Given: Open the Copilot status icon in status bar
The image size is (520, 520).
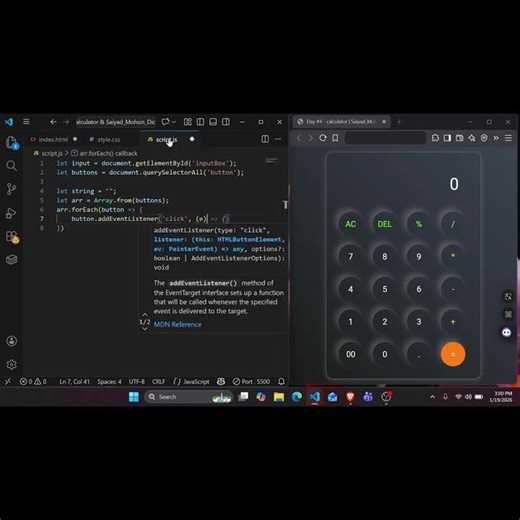Looking at the screenshot, I should 221,381.
